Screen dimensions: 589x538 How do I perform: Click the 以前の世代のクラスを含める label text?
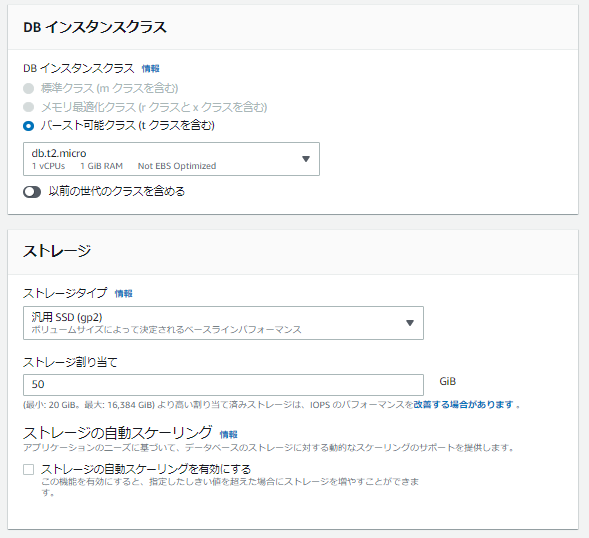[x=117, y=192]
